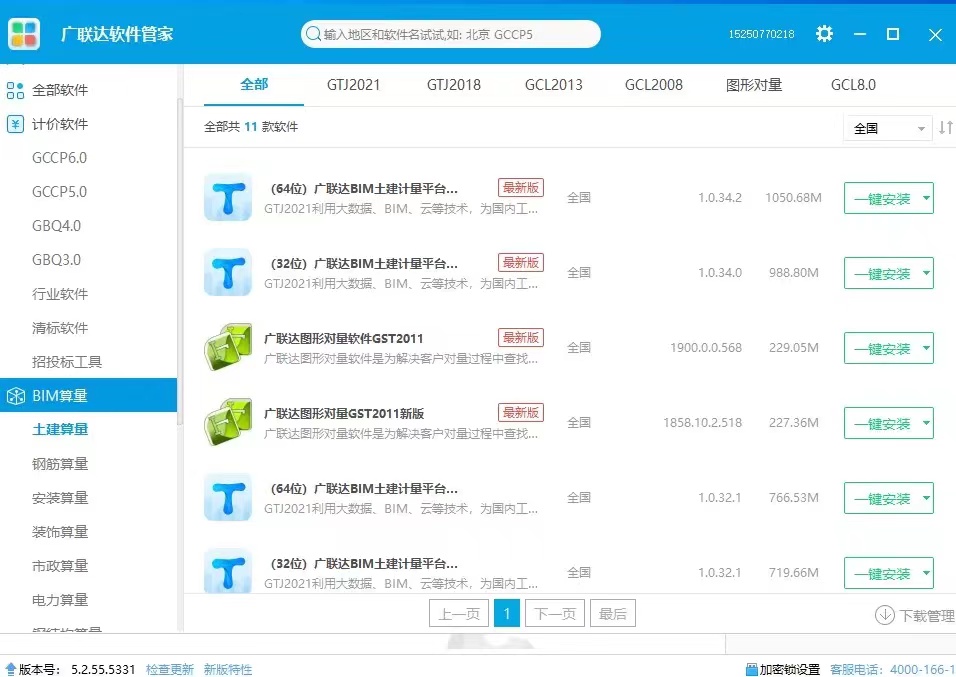Jump to 最后 last page

pos(613,614)
